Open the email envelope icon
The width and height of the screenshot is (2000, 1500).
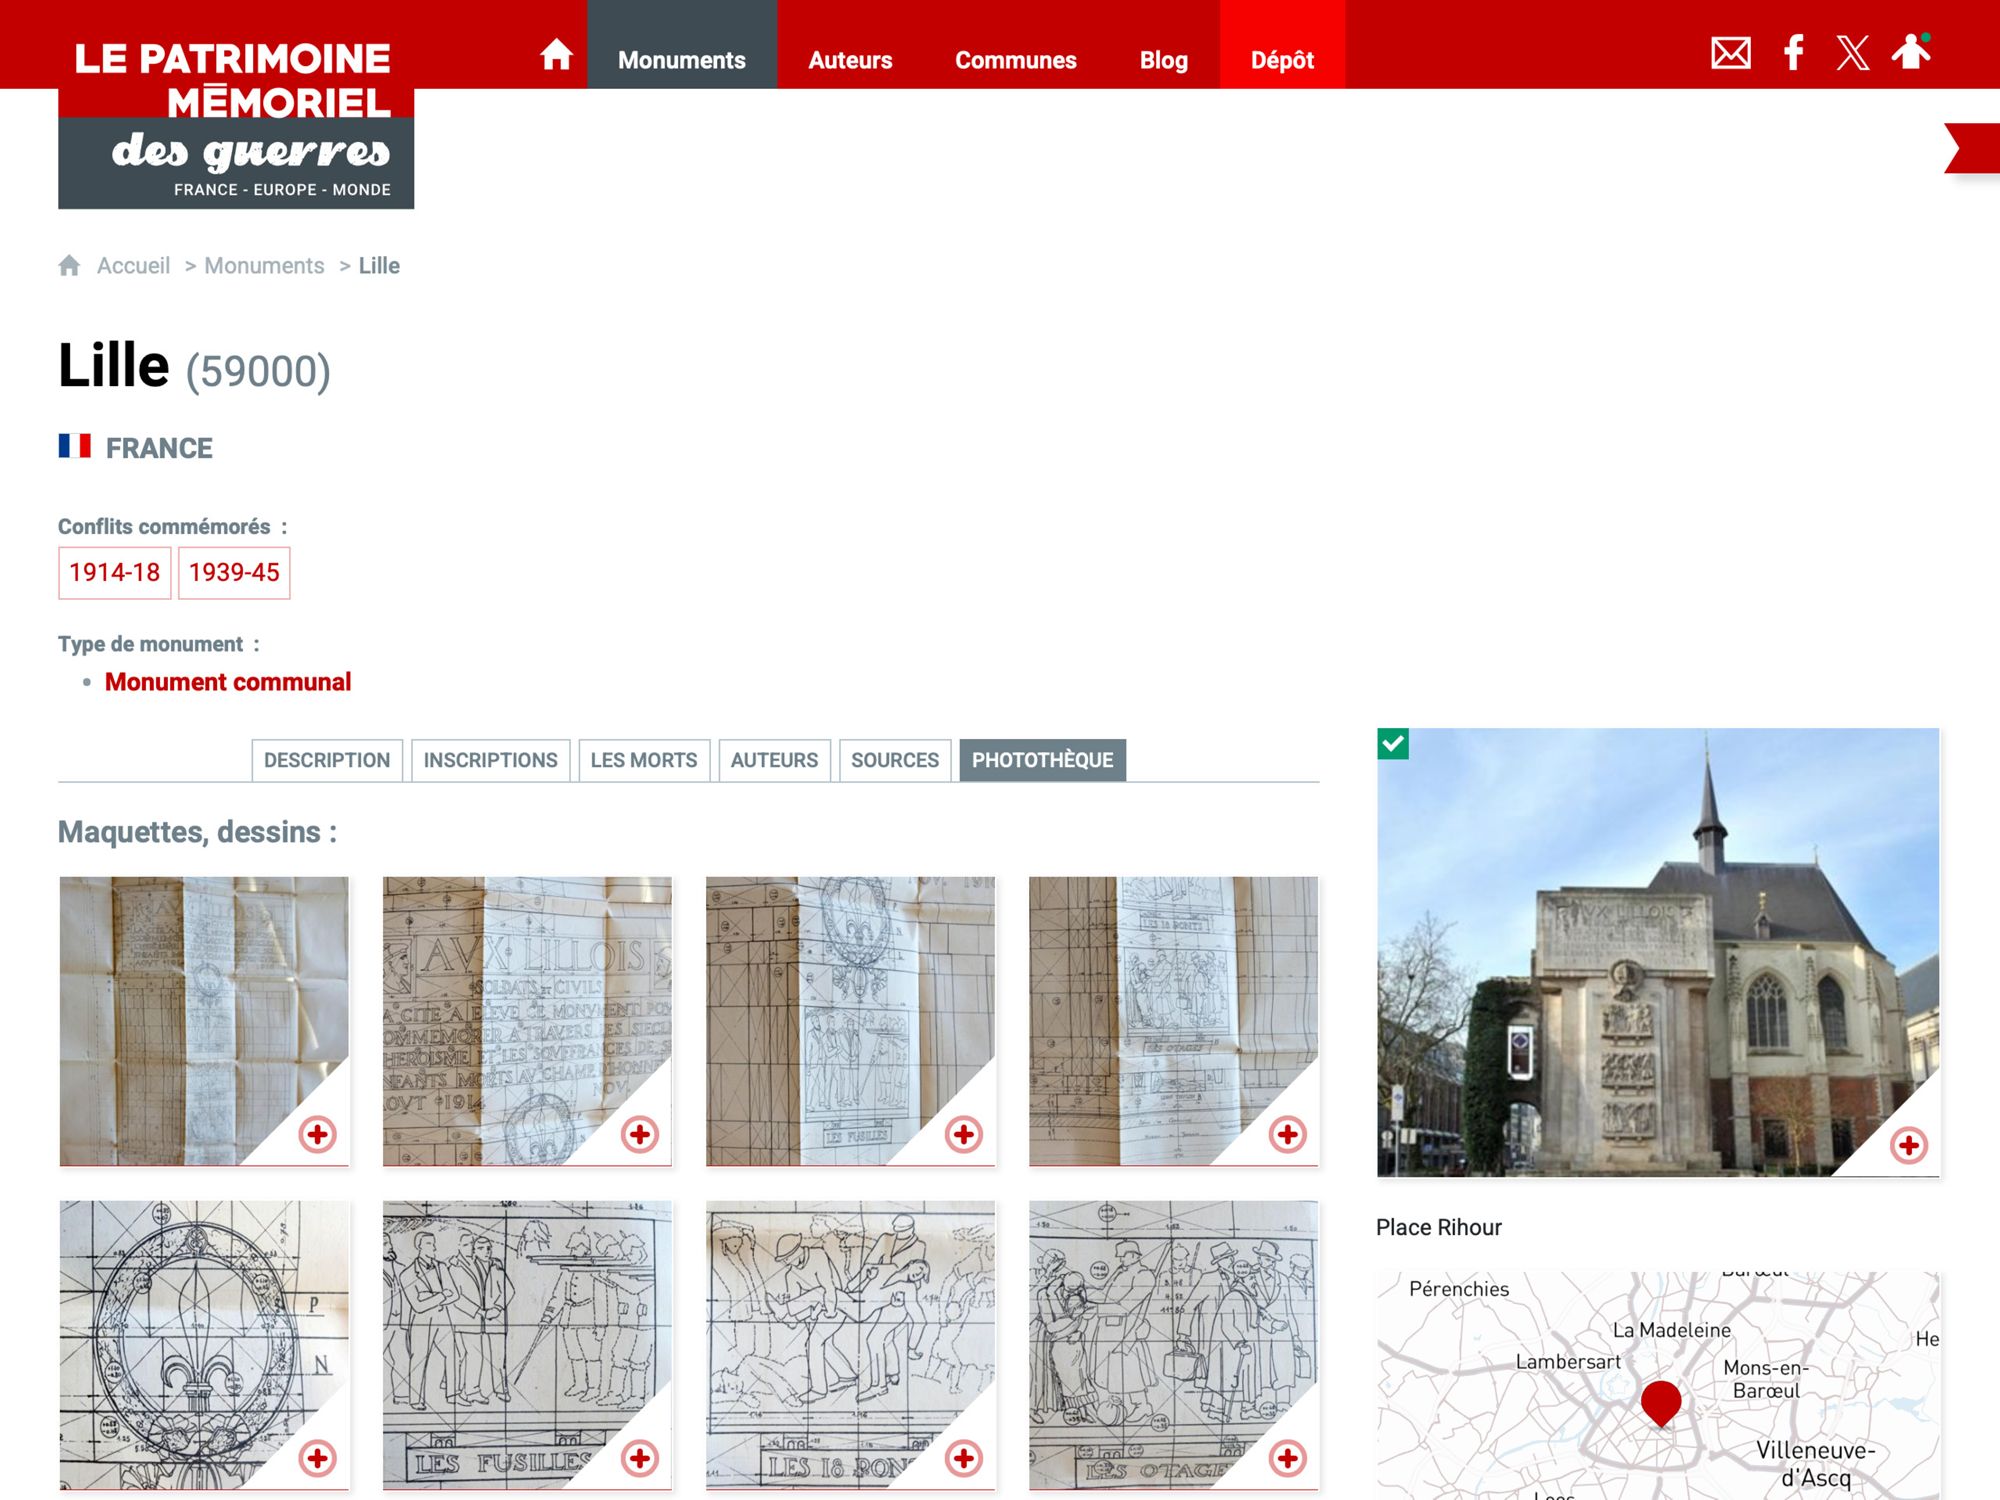point(1730,53)
